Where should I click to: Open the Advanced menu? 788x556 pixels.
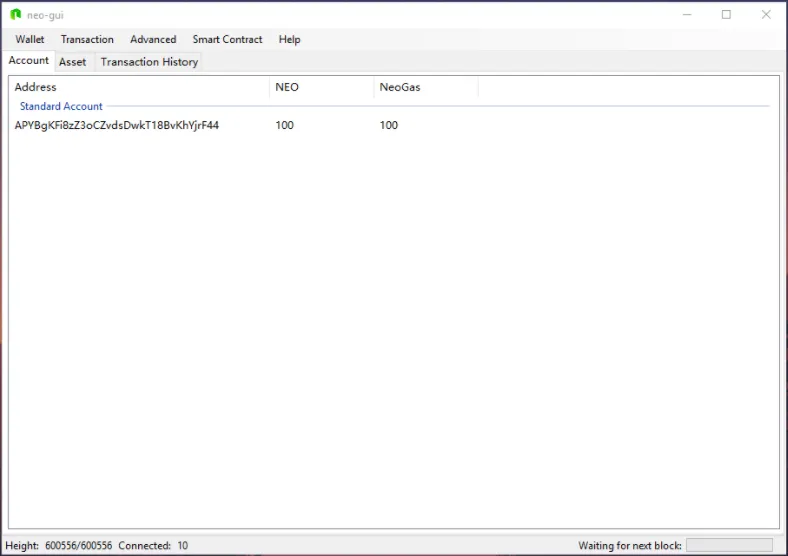point(153,39)
